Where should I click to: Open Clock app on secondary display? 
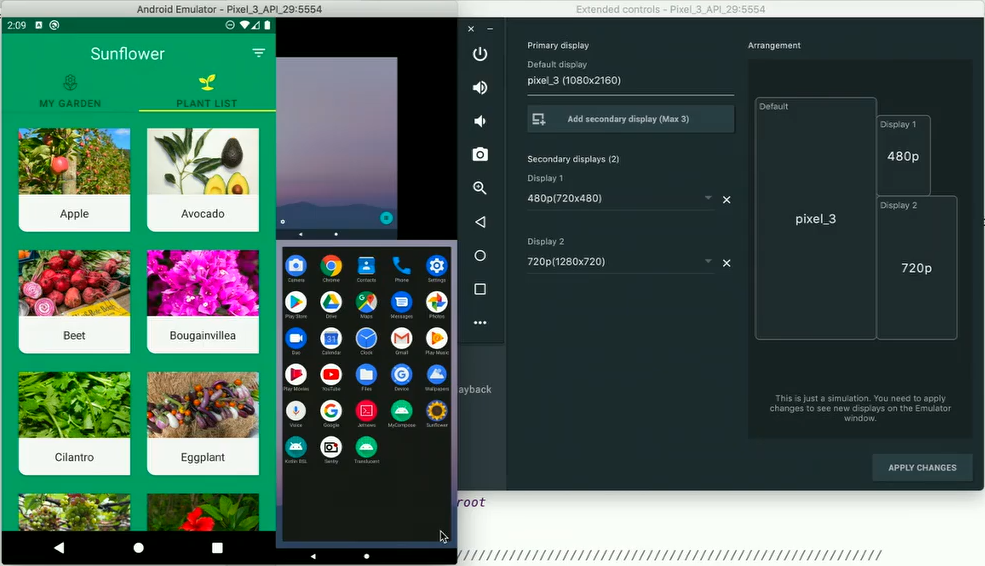pyautogui.click(x=366, y=341)
